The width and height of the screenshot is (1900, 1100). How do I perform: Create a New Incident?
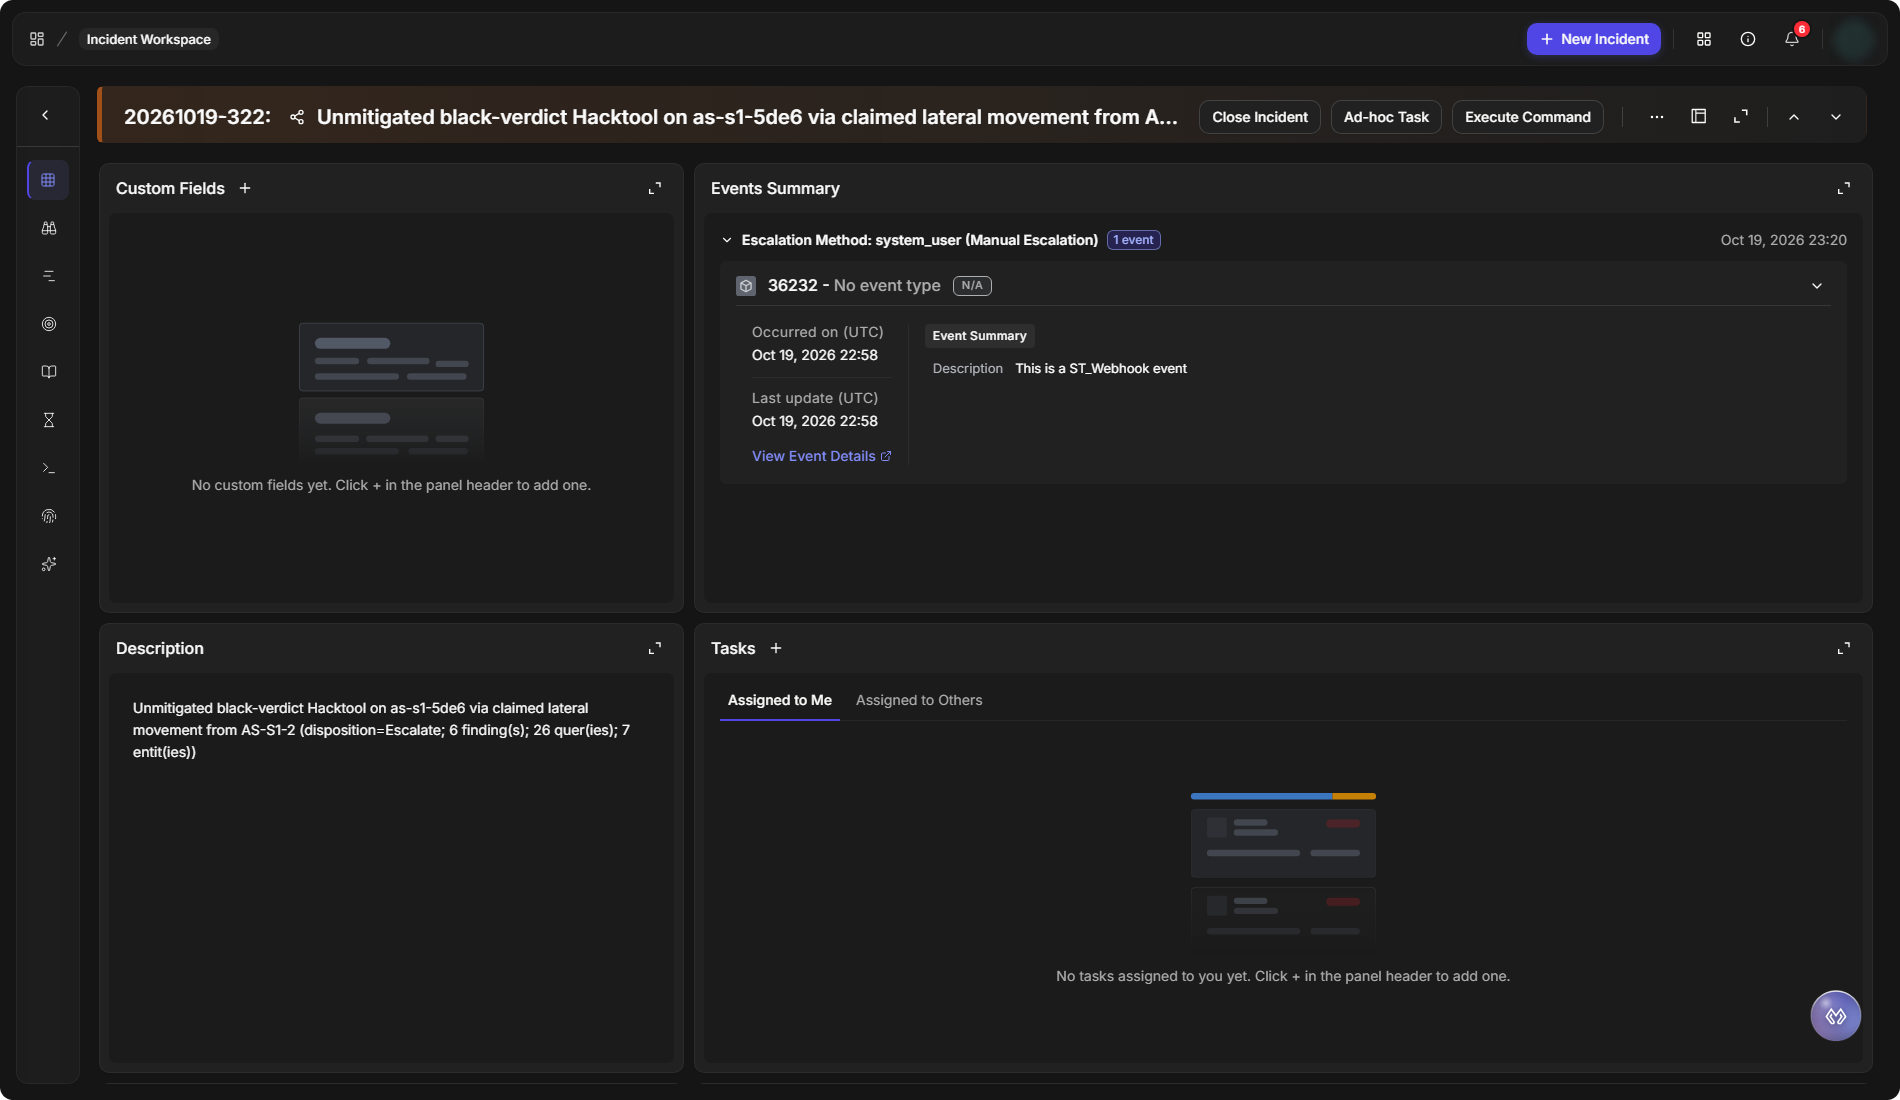(1594, 39)
